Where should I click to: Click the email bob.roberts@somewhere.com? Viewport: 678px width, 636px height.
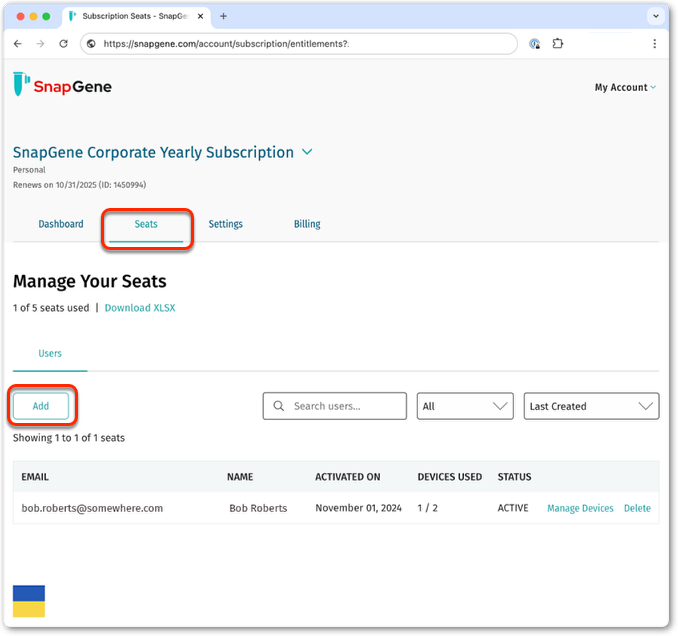coord(93,508)
